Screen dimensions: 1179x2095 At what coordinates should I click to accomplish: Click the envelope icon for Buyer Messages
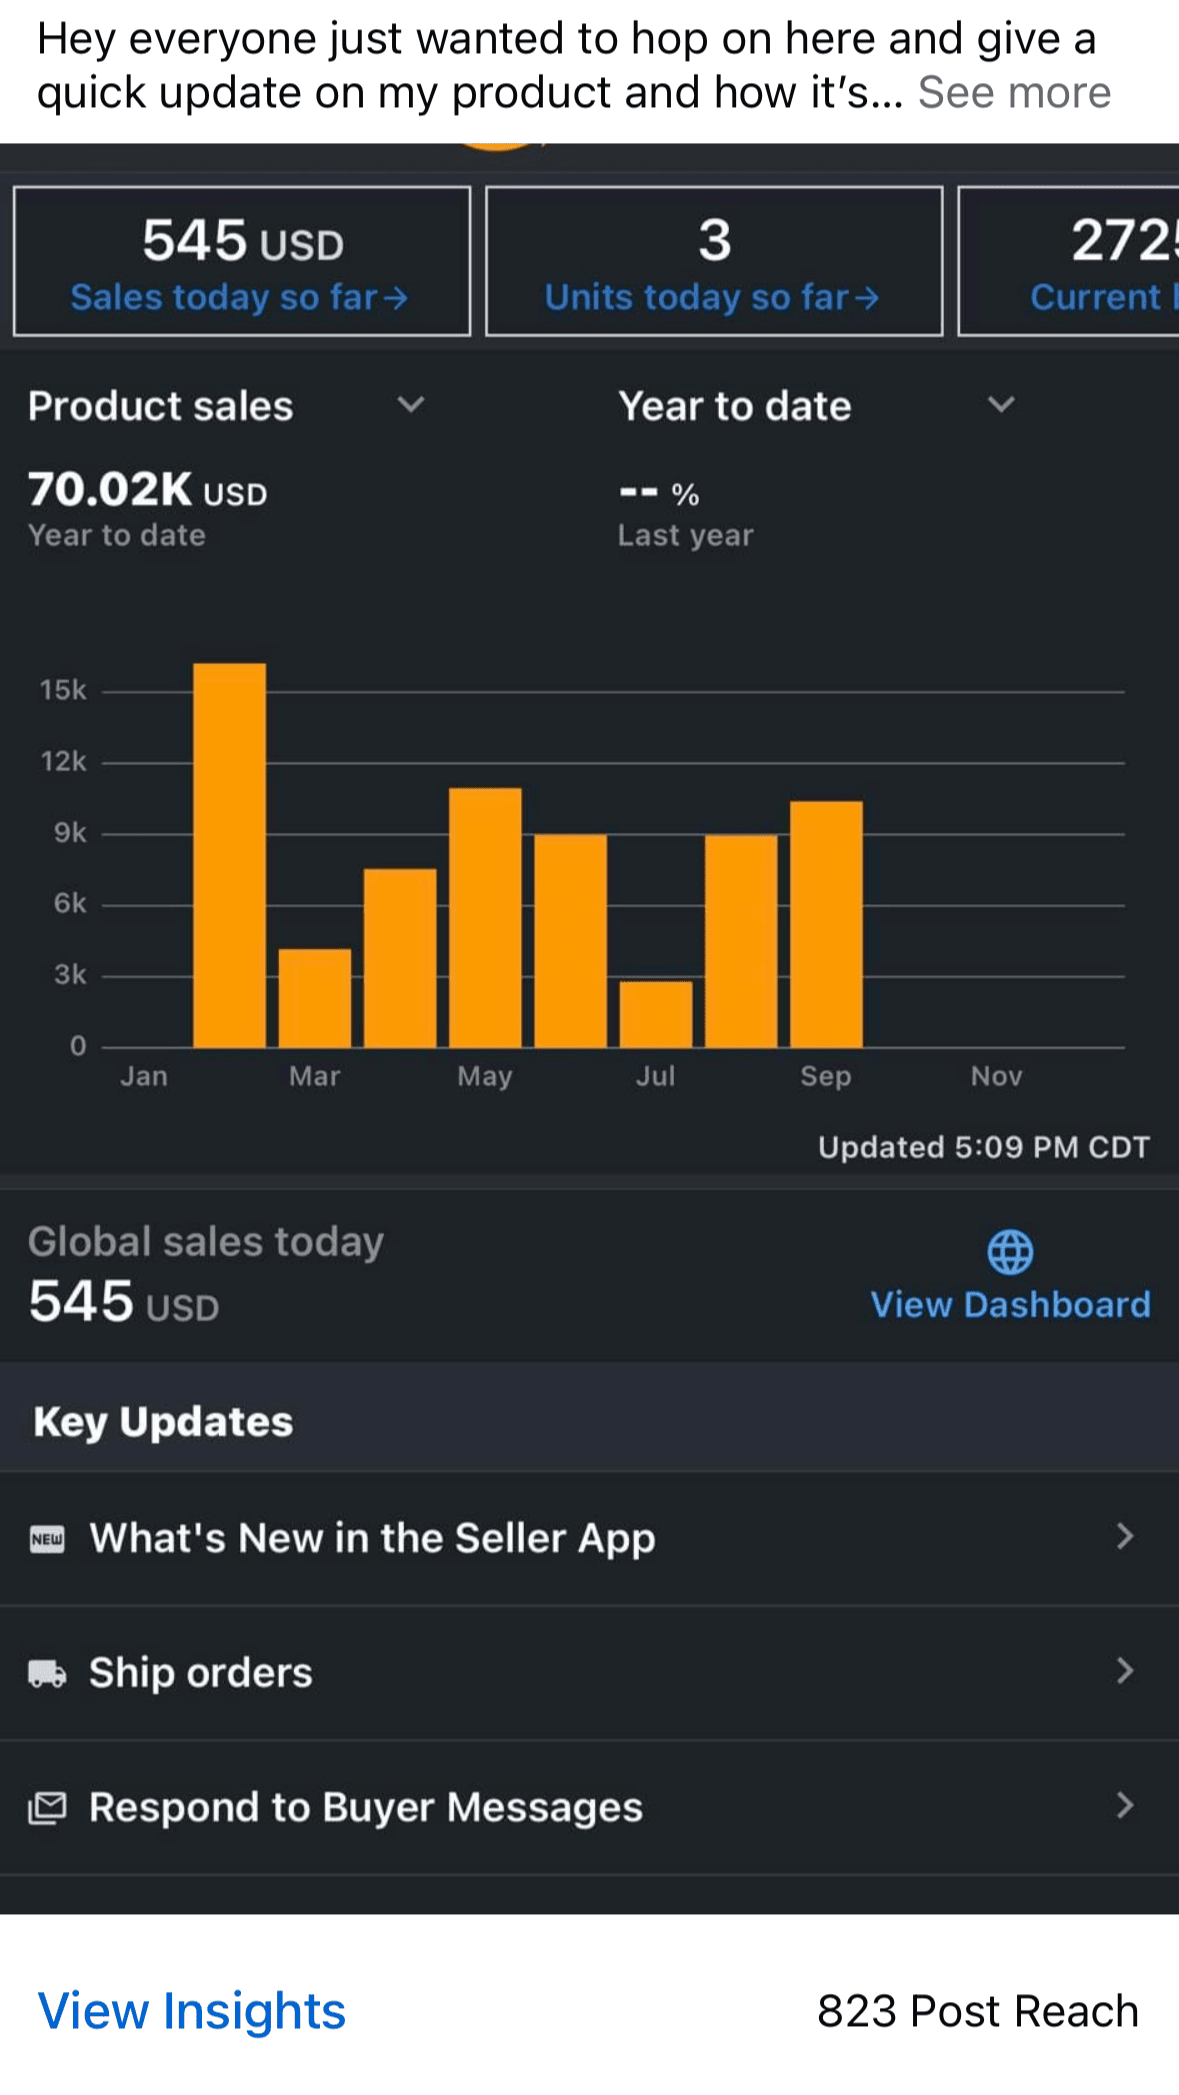(47, 1807)
